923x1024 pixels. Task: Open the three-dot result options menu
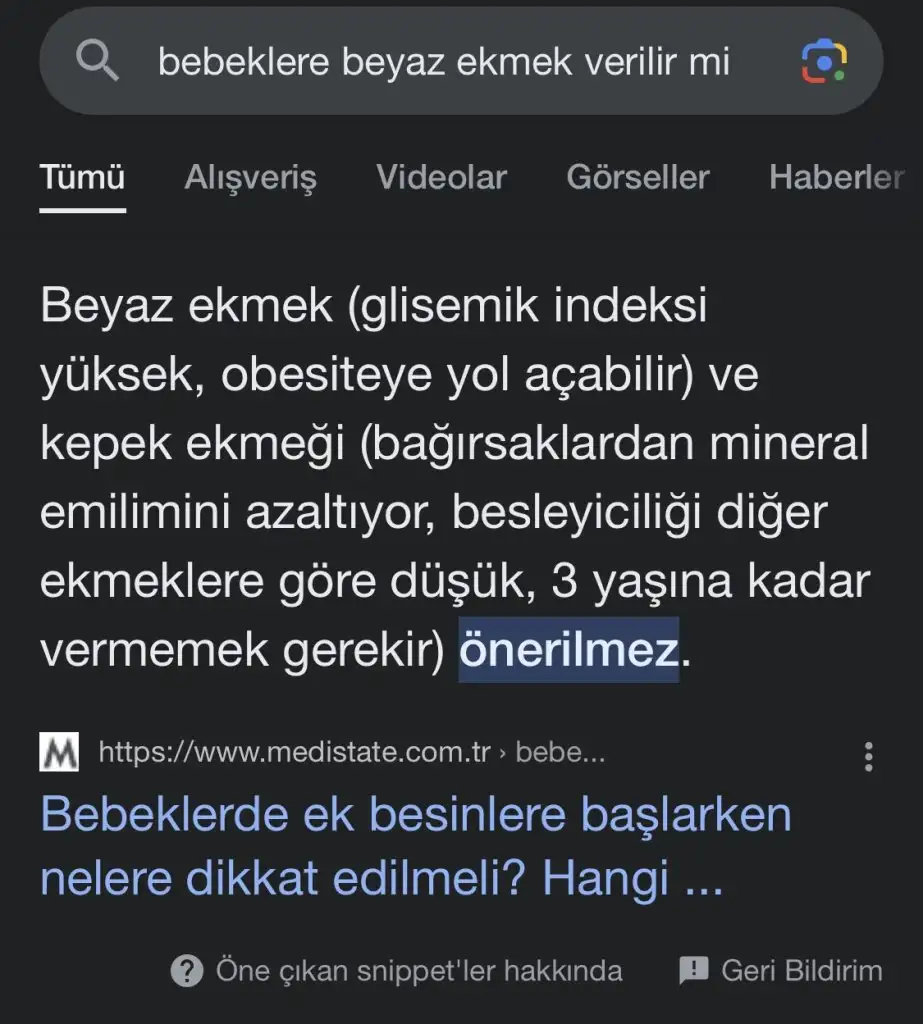(x=868, y=756)
